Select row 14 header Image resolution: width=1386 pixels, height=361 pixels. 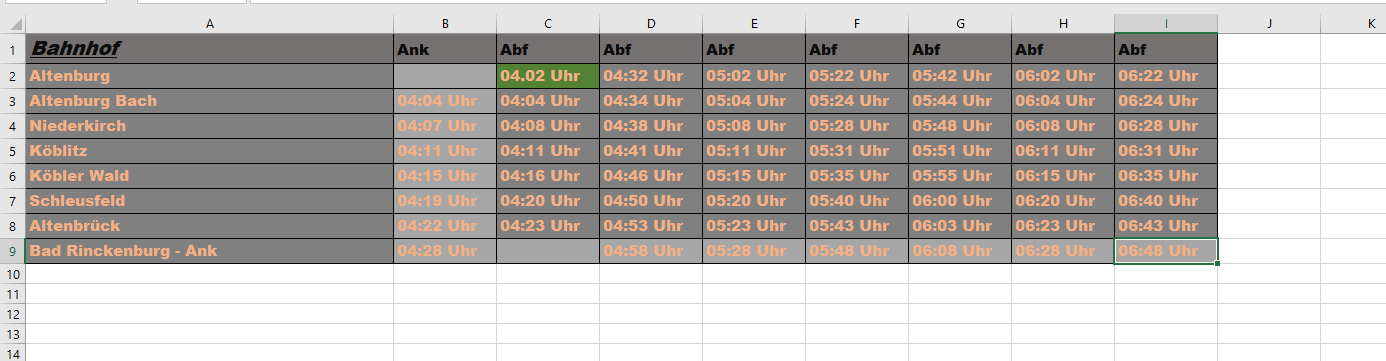click(12, 352)
